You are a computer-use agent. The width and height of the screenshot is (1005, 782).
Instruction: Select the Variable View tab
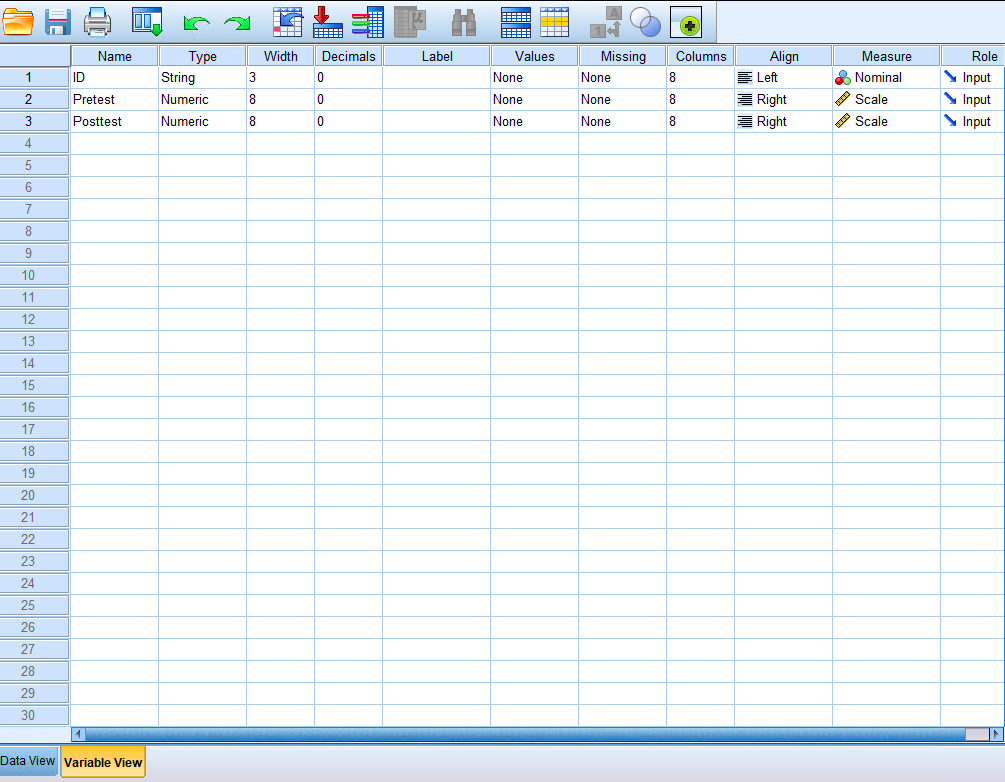(103, 762)
